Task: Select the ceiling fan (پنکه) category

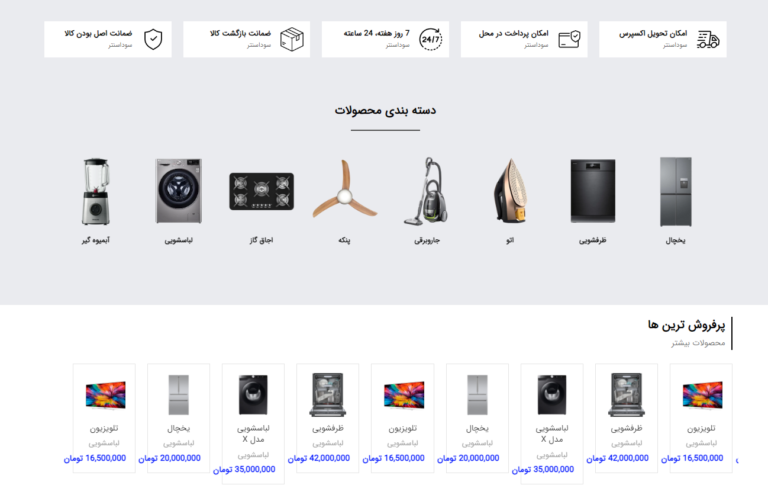Action: [344, 189]
